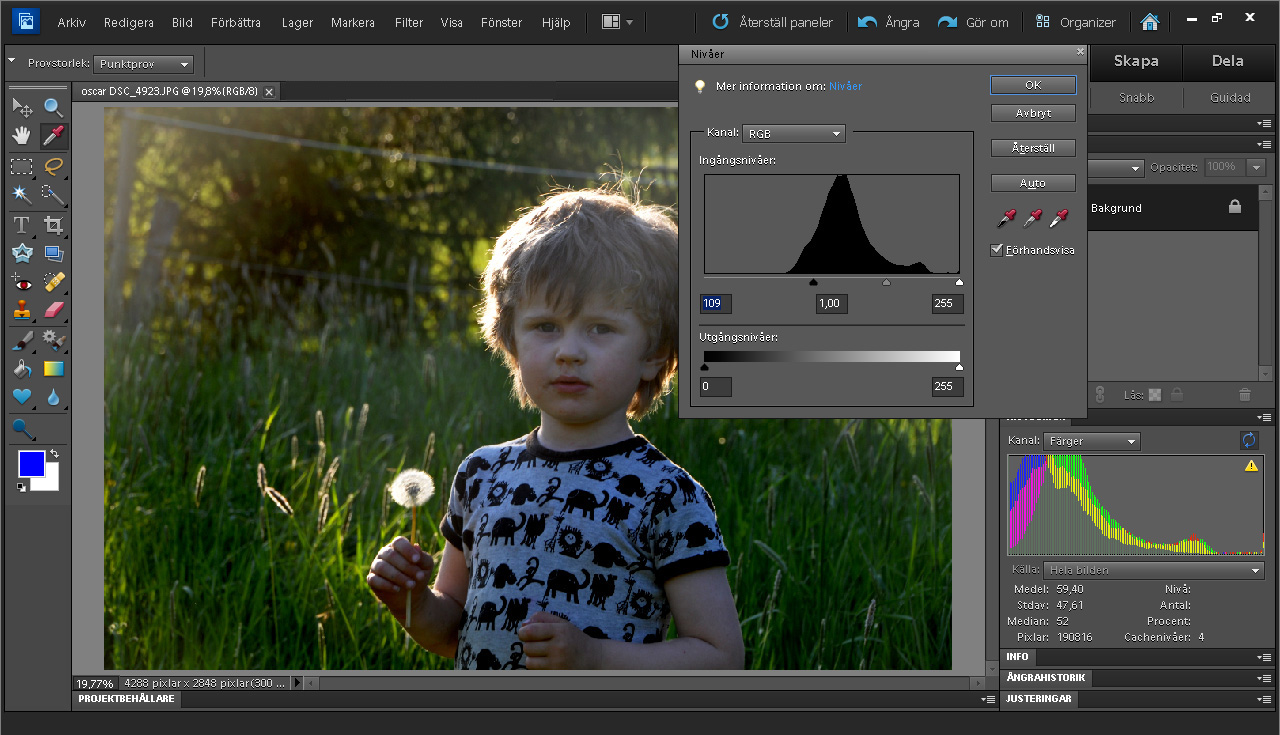Viewport: 1280px width, 735px height.
Task: Select the Horizontal Type tool
Action: coord(22,225)
